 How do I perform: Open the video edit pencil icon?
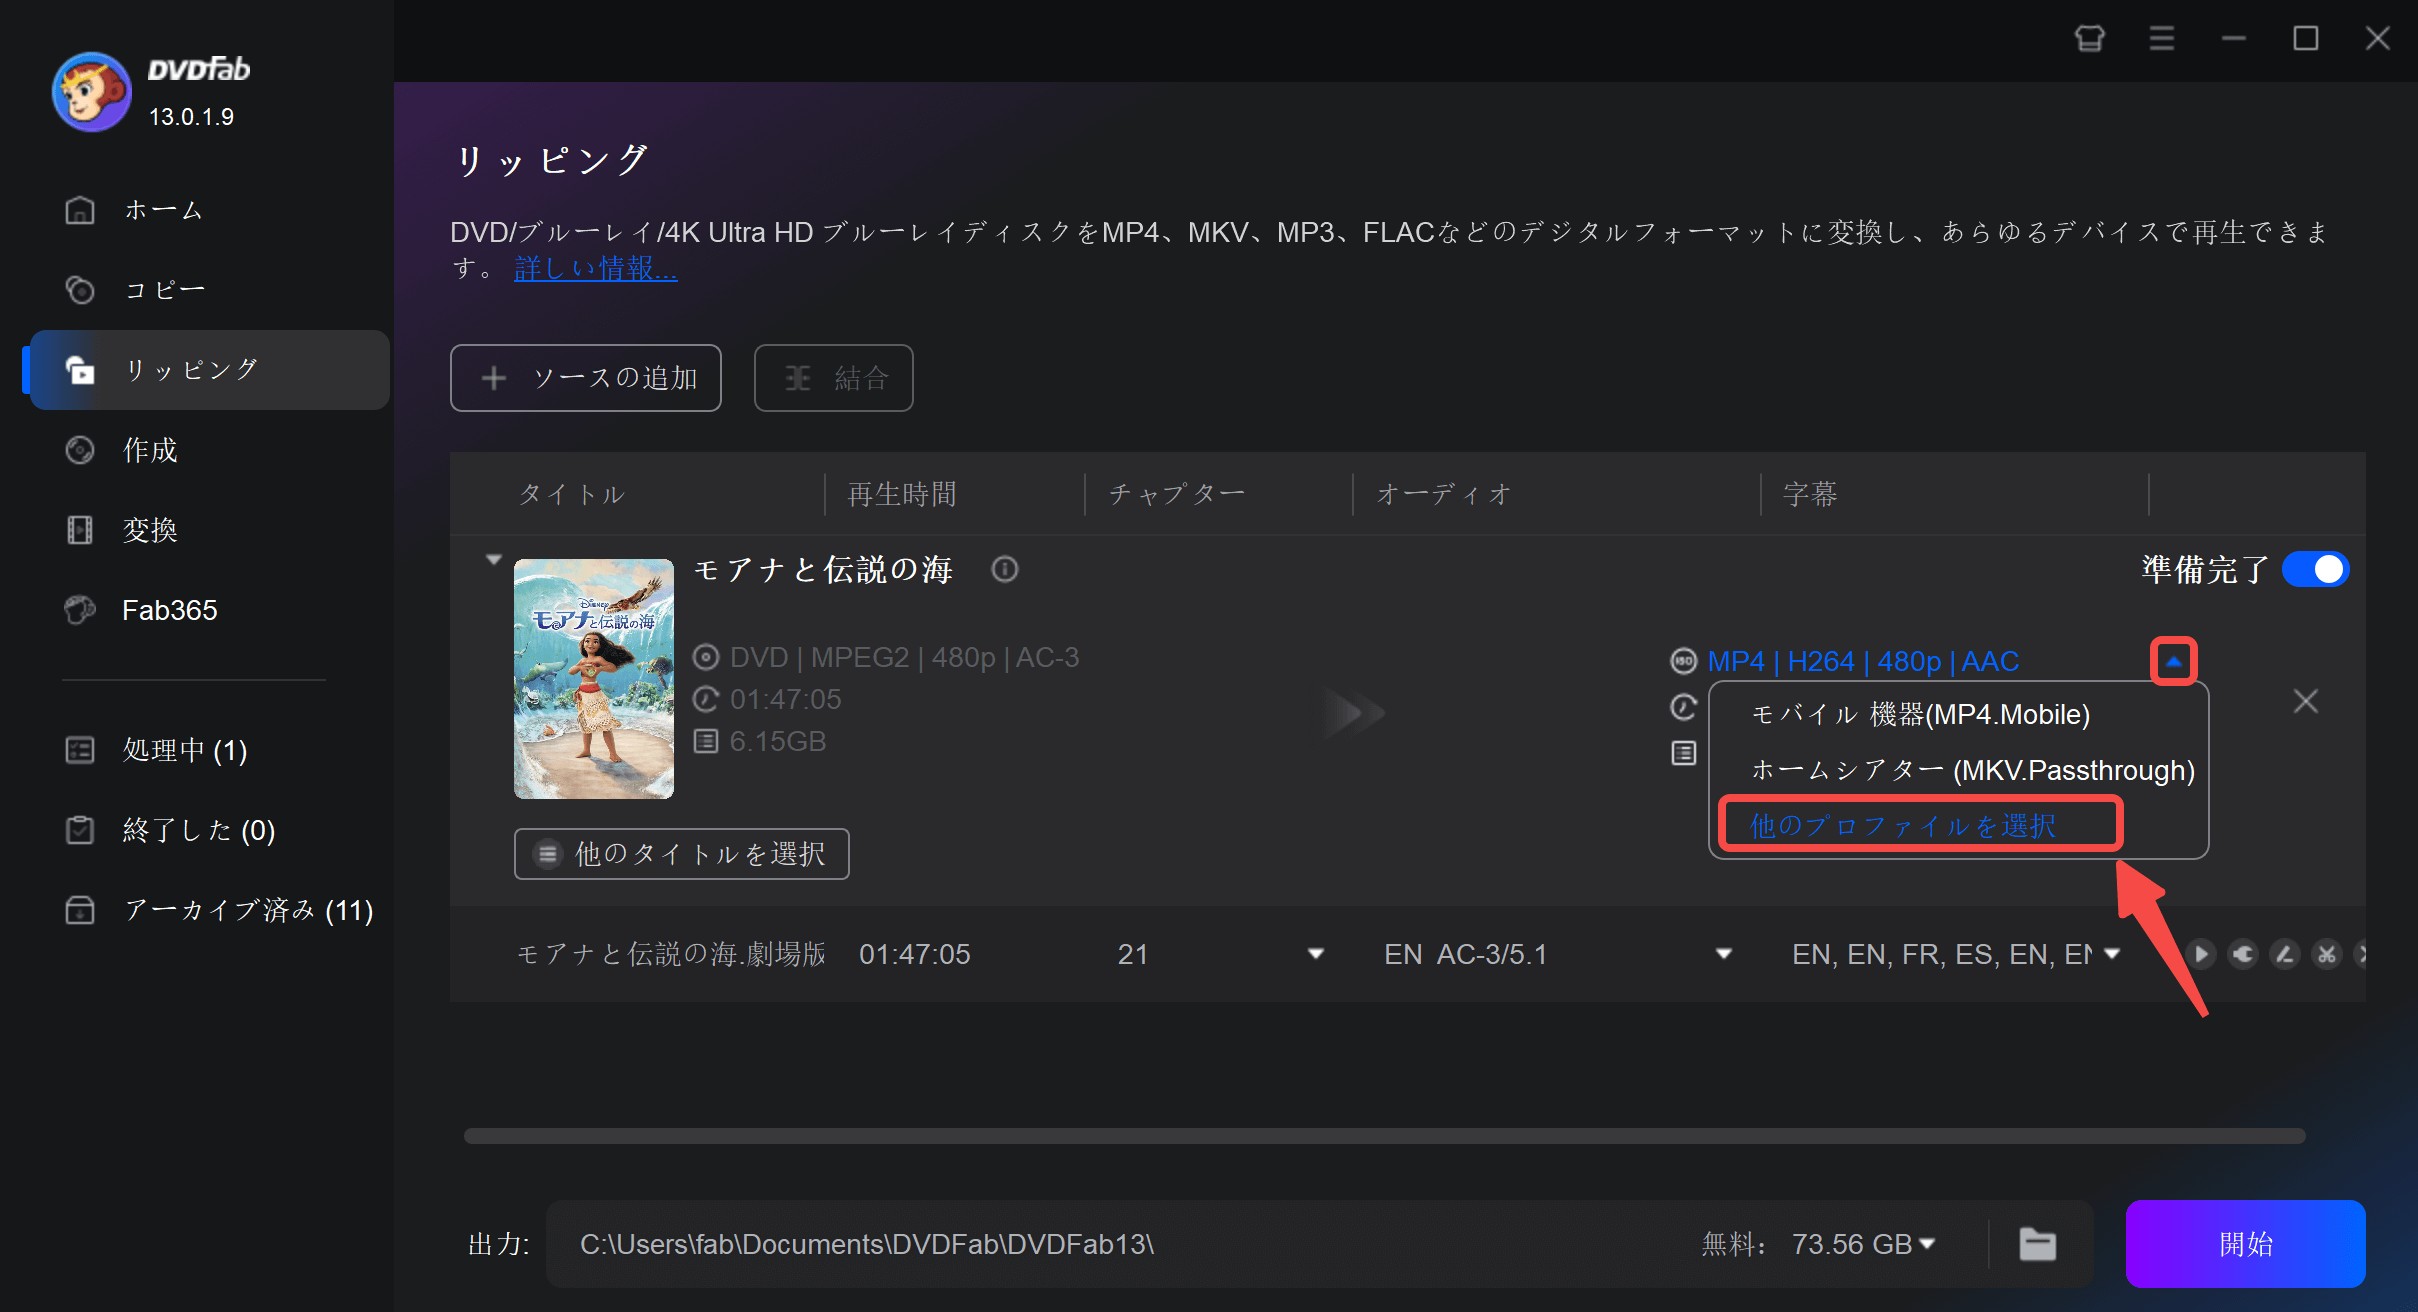[x=2285, y=954]
